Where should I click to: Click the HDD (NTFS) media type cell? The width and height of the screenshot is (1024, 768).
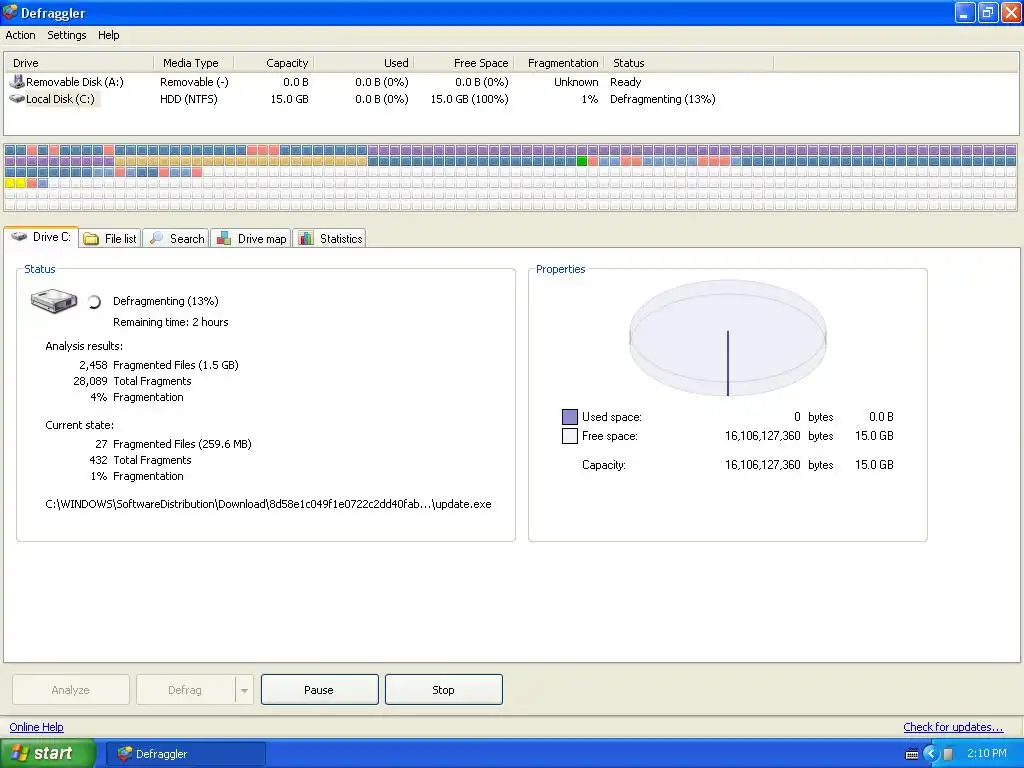coord(189,99)
